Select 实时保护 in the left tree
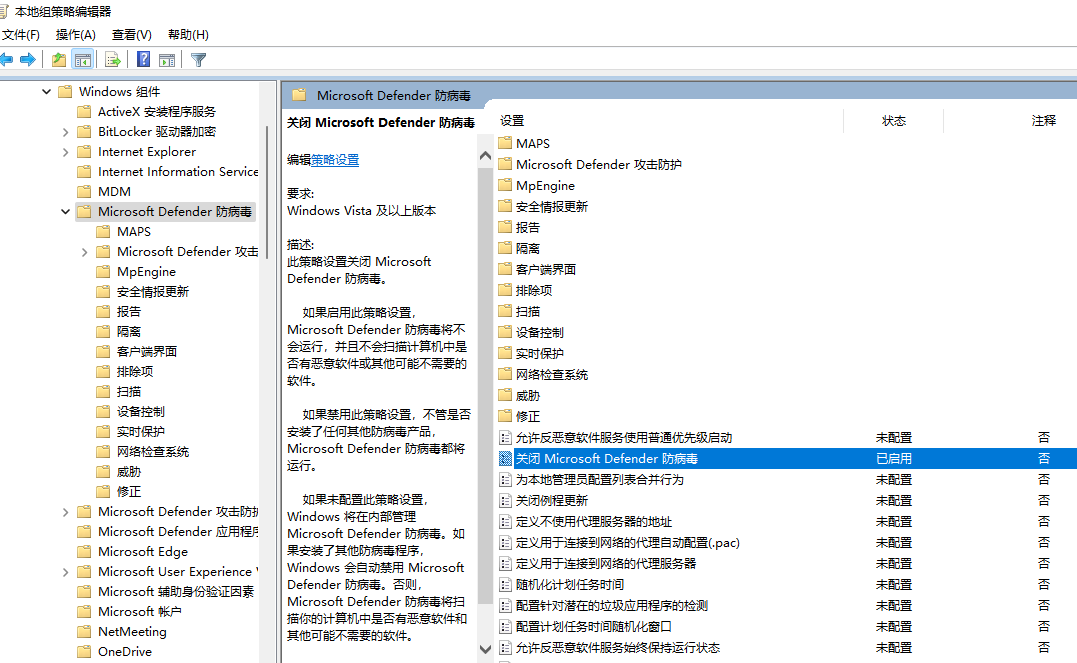Screen dimensions: 1077x663 click(140, 431)
